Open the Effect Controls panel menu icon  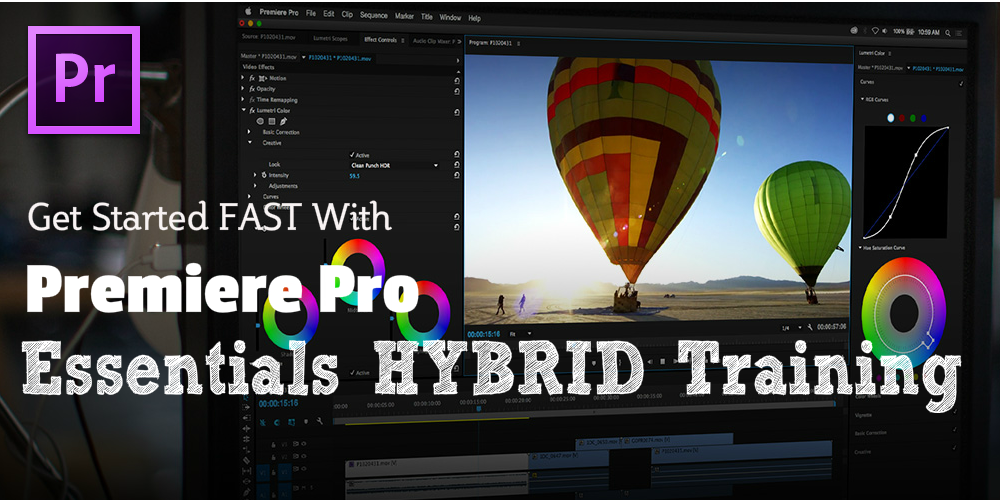point(403,40)
